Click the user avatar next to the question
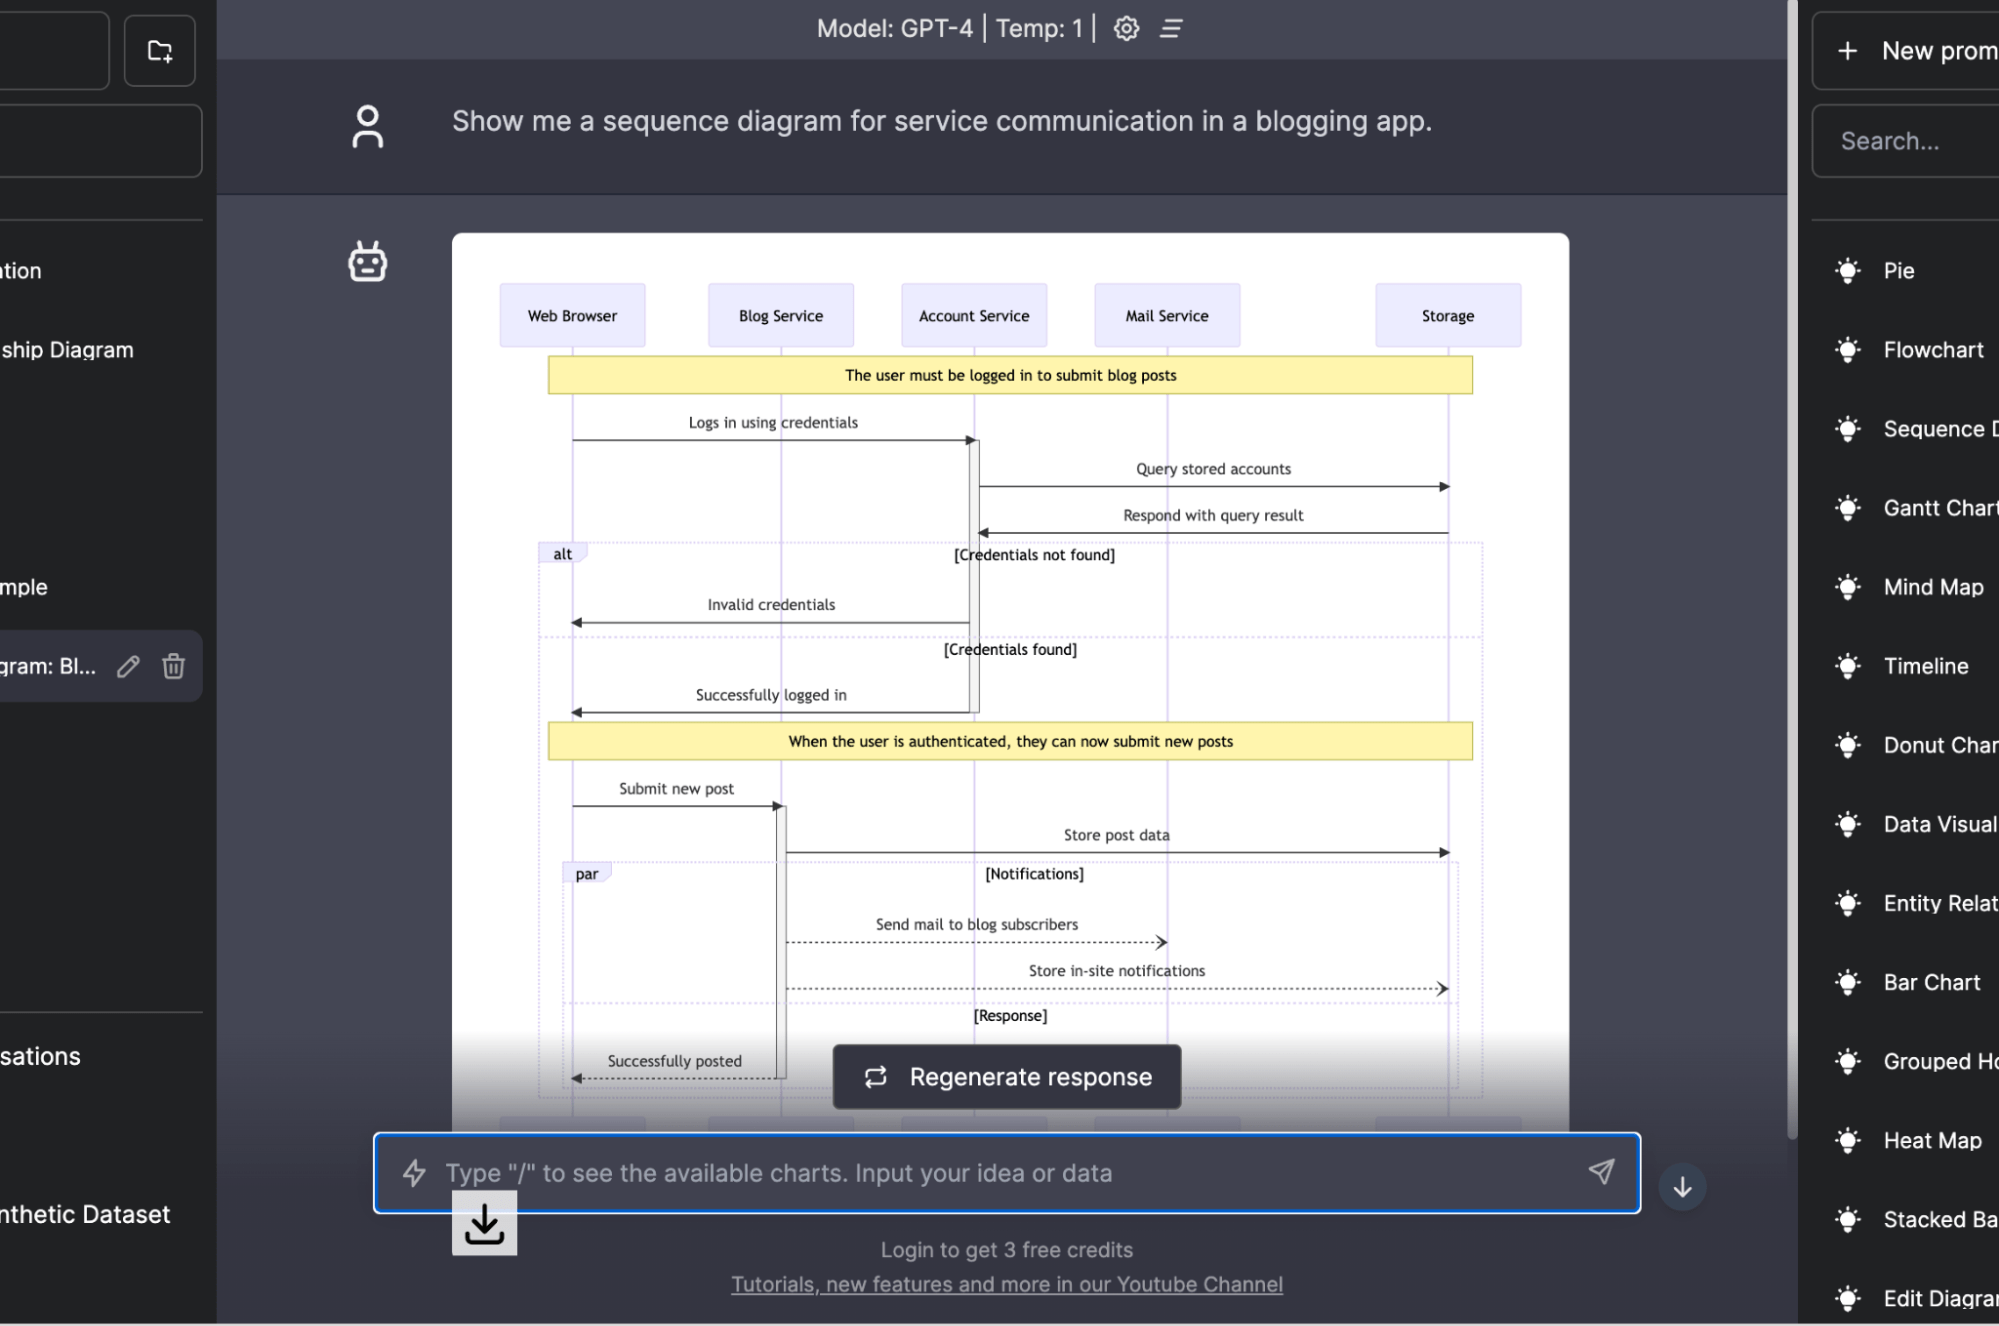 pos(367,127)
